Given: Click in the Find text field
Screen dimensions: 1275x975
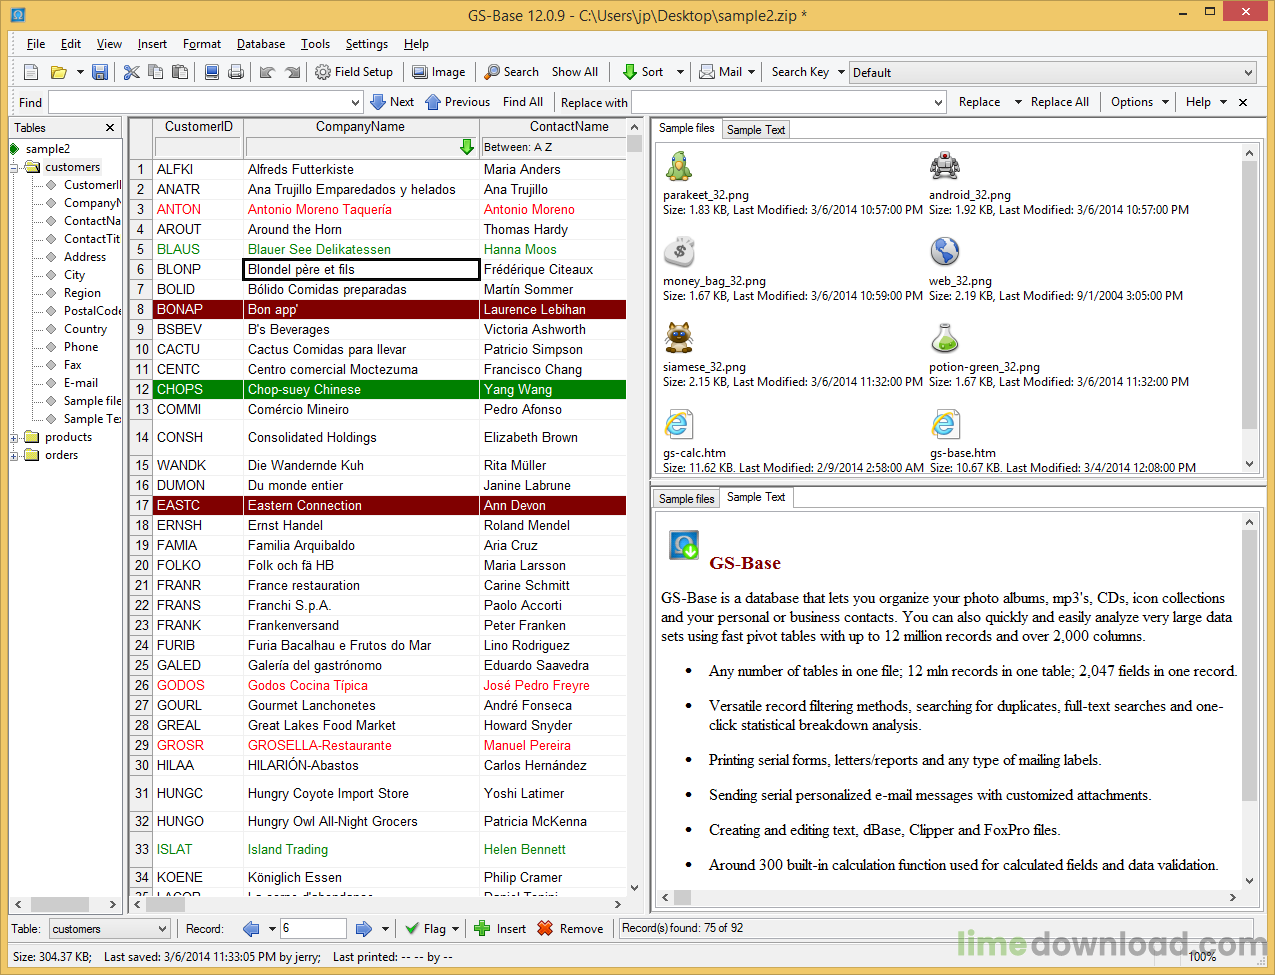Looking at the screenshot, I should pos(205,102).
